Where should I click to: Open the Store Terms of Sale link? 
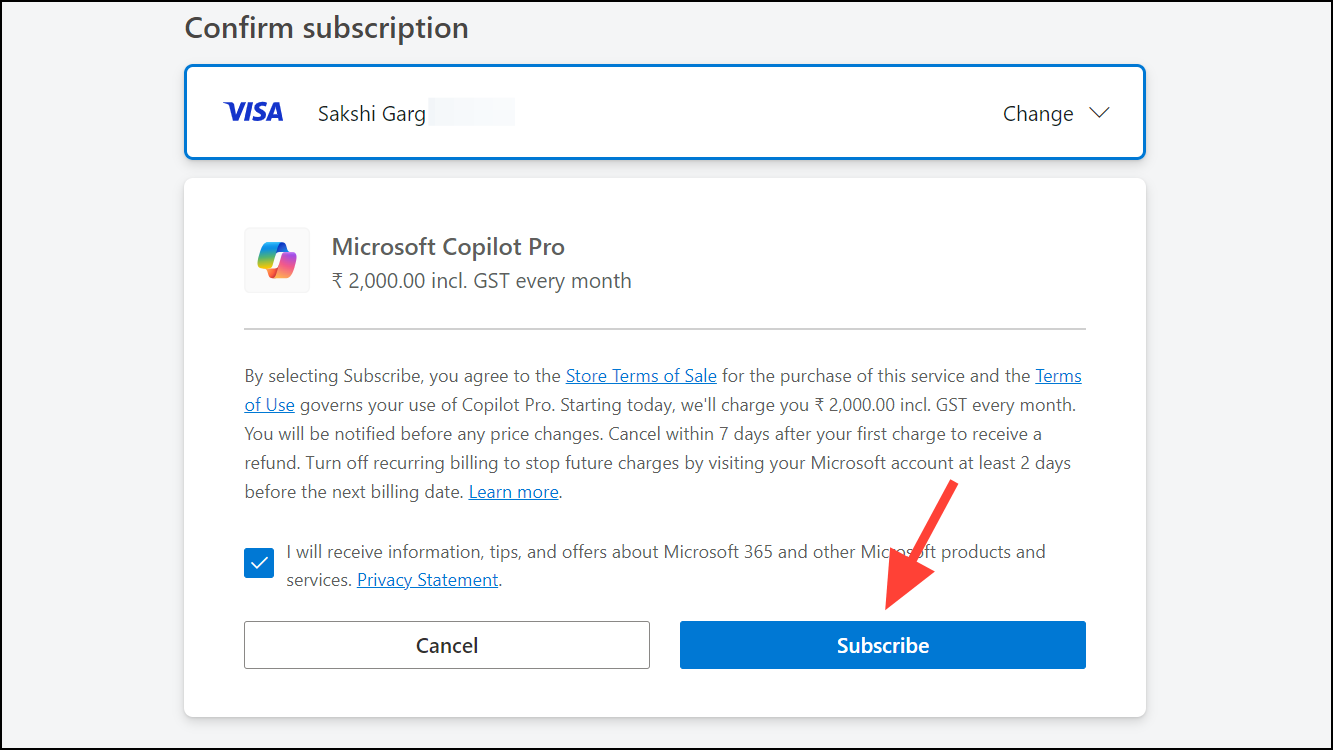(x=640, y=375)
